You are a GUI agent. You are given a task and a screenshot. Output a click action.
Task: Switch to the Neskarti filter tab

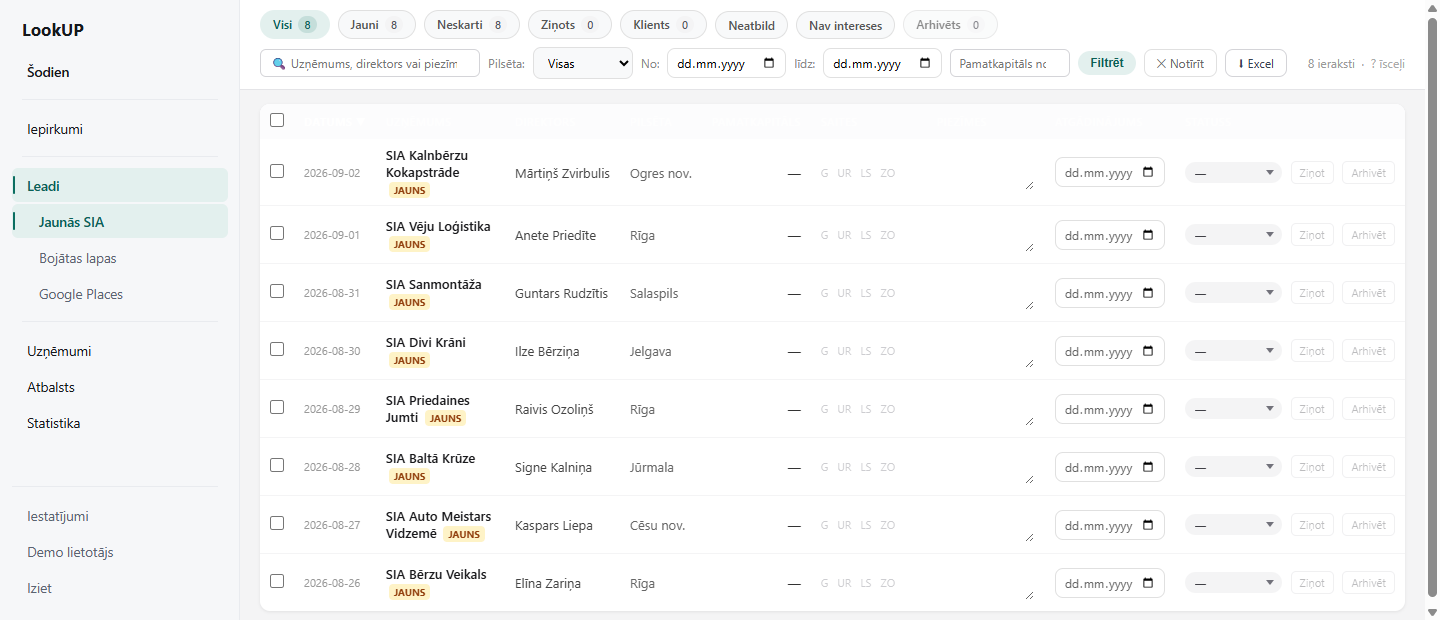coord(471,25)
